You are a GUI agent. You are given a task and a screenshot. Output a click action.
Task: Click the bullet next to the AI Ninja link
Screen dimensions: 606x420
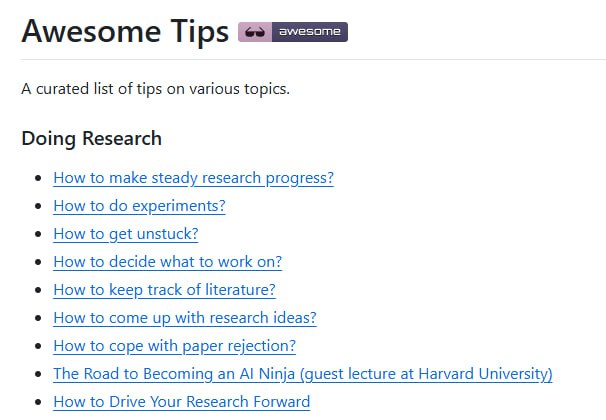38,375
